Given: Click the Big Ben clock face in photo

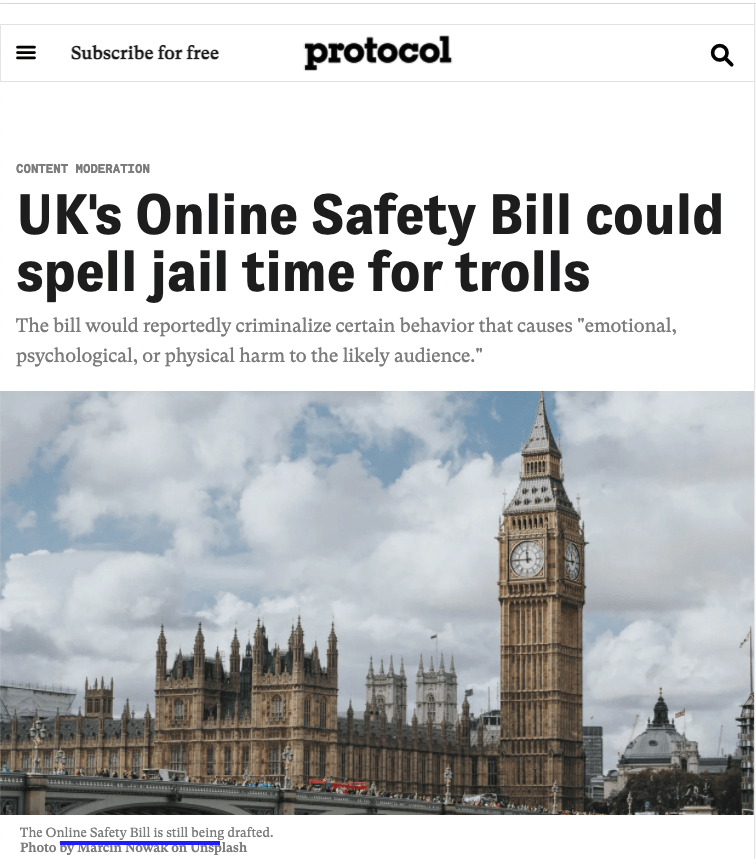Looking at the screenshot, I should (527, 559).
